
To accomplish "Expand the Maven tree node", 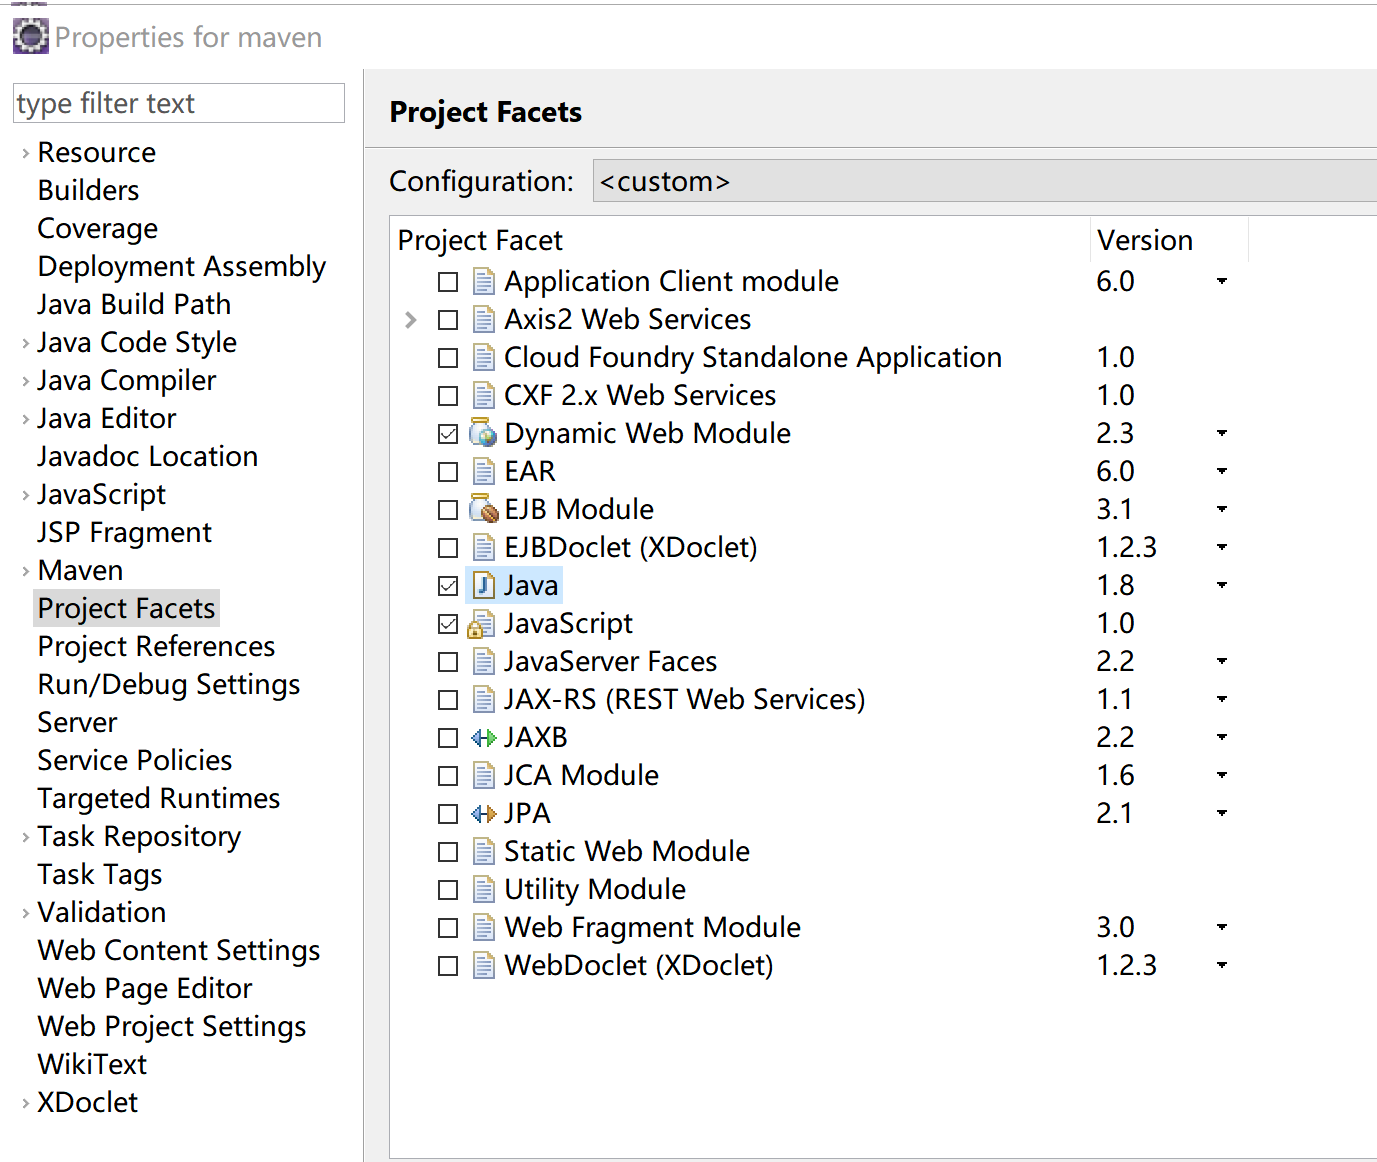I will (x=25, y=571).
